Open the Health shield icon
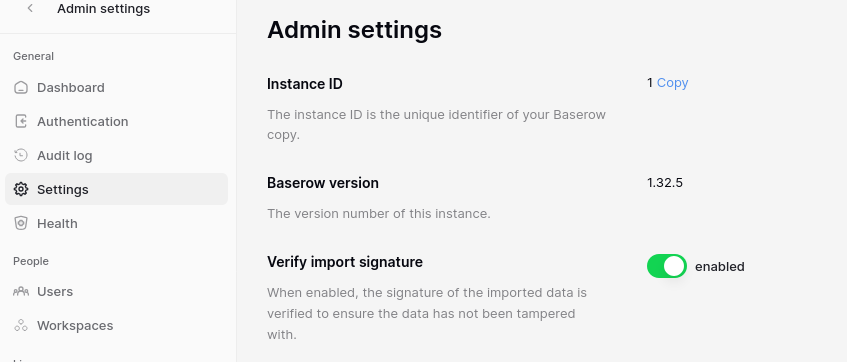 tap(21, 223)
